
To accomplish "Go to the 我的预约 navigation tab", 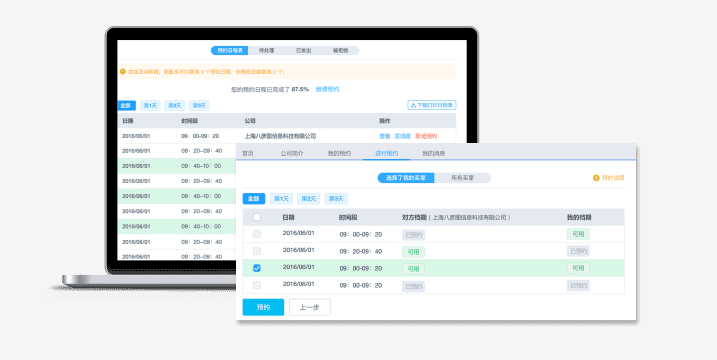I will [x=339, y=153].
